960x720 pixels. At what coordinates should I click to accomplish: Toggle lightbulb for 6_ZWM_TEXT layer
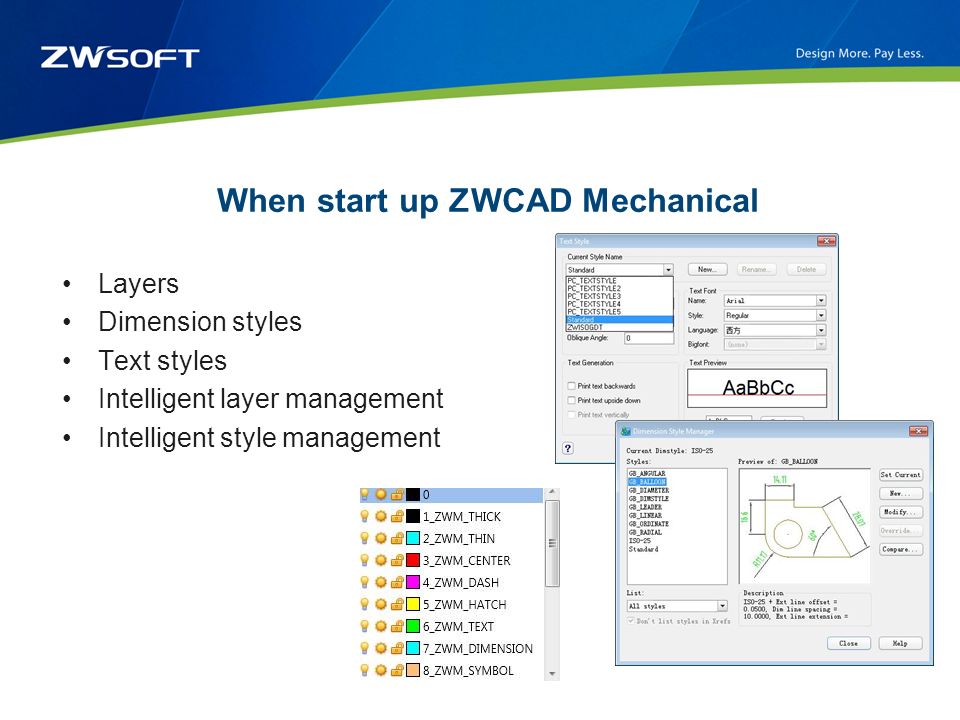click(x=364, y=626)
